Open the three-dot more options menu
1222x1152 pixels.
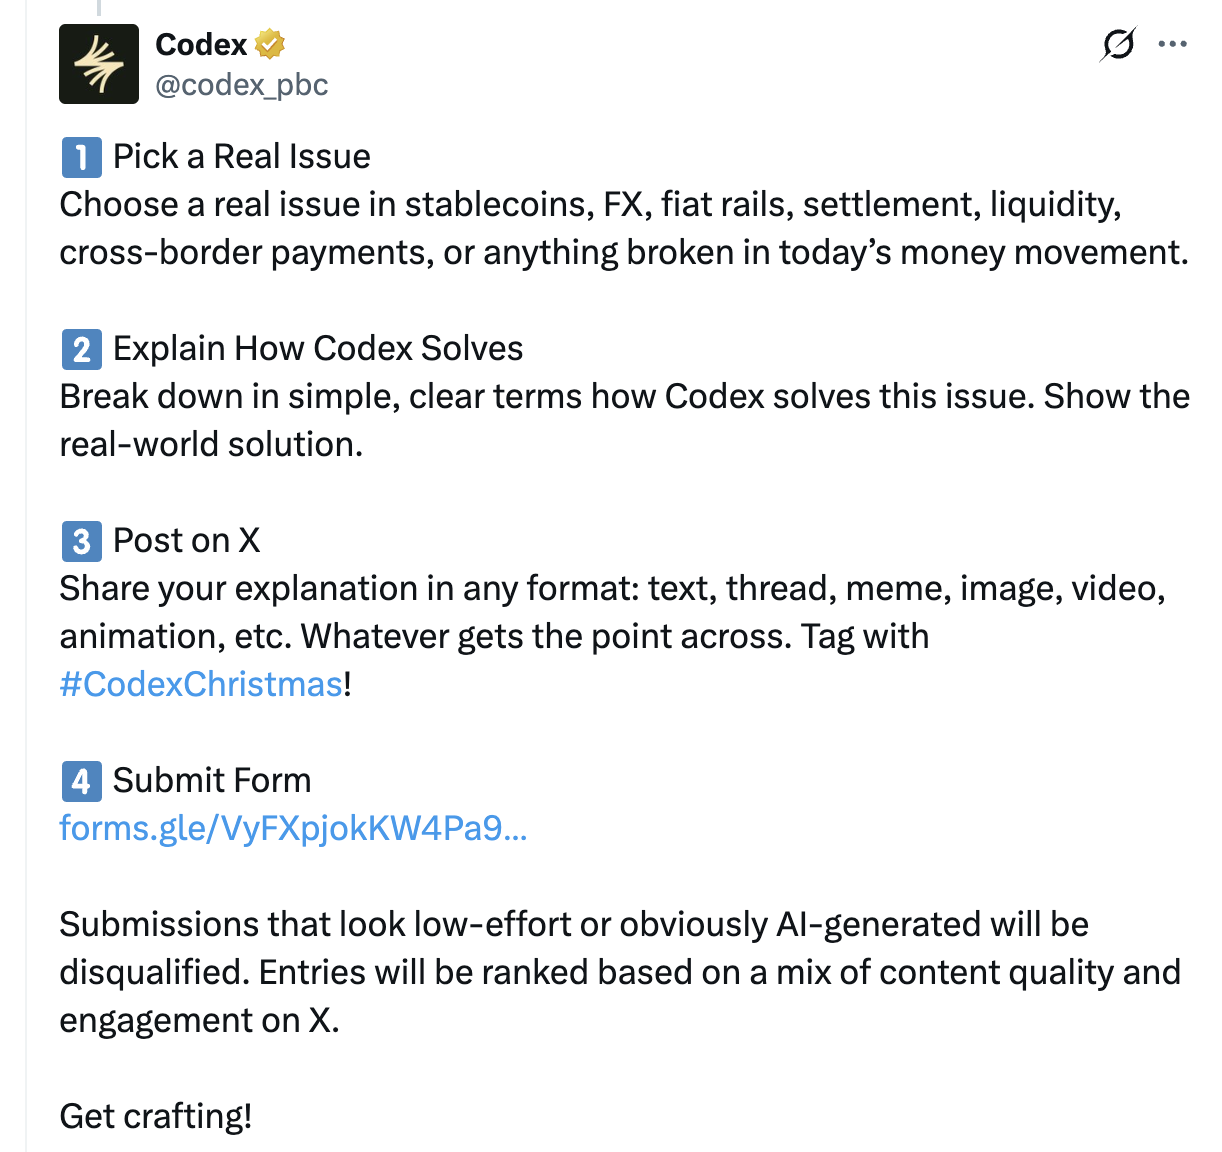click(x=1172, y=44)
